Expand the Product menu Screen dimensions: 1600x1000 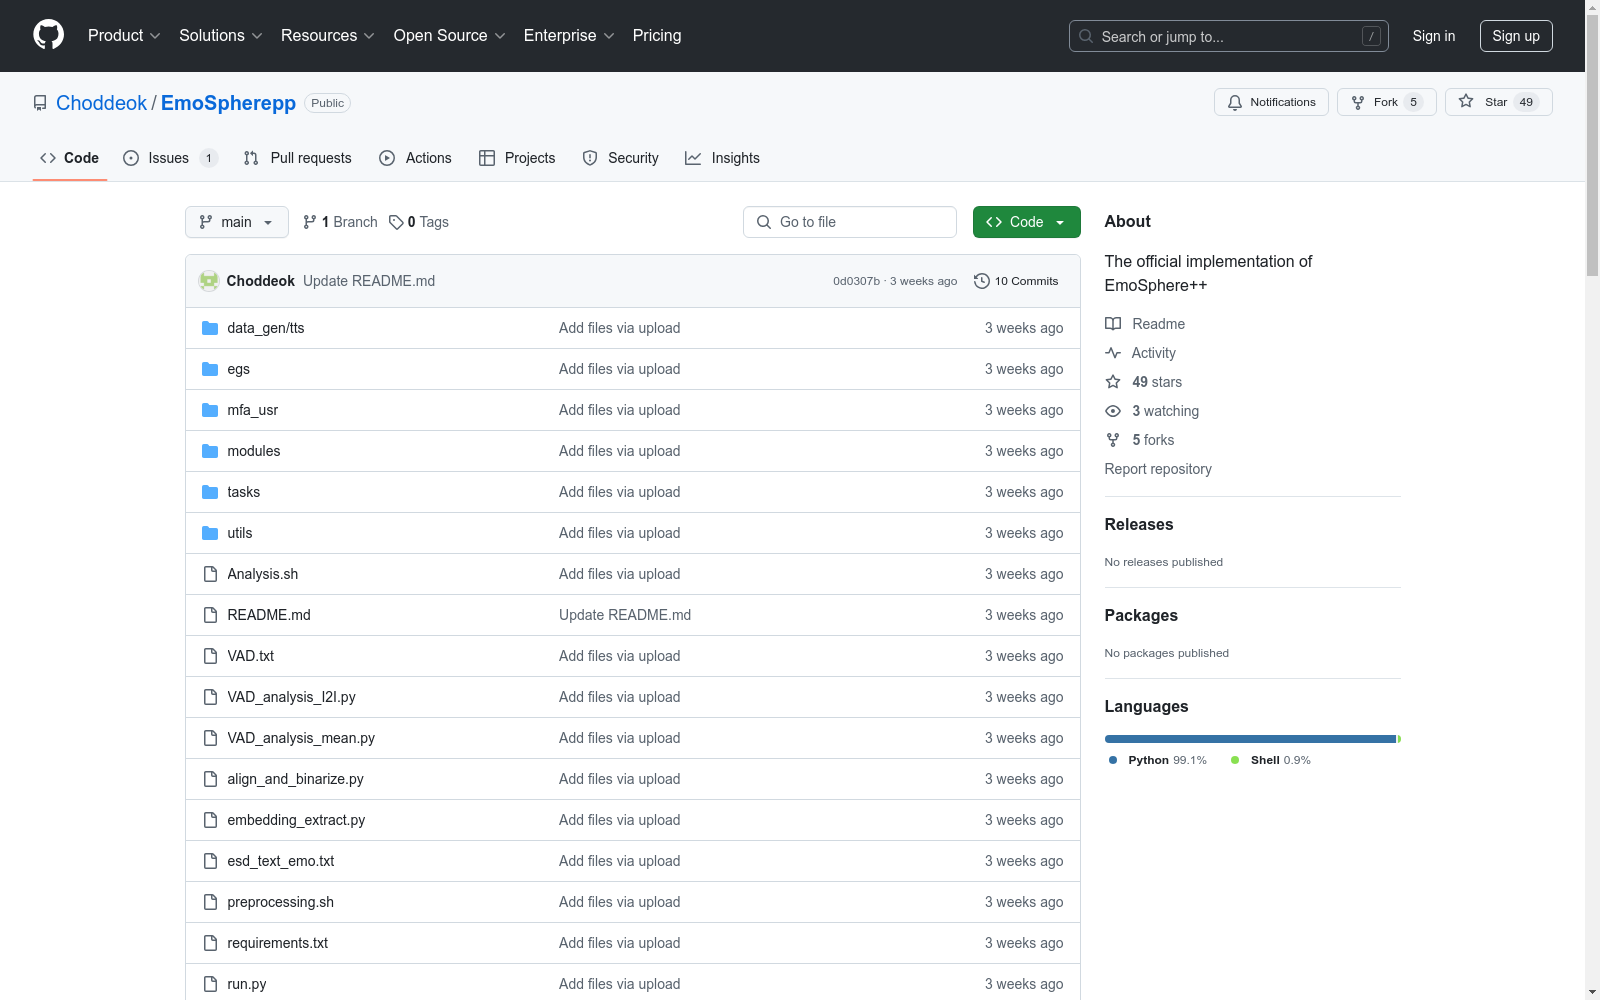pyautogui.click(x=124, y=35)
